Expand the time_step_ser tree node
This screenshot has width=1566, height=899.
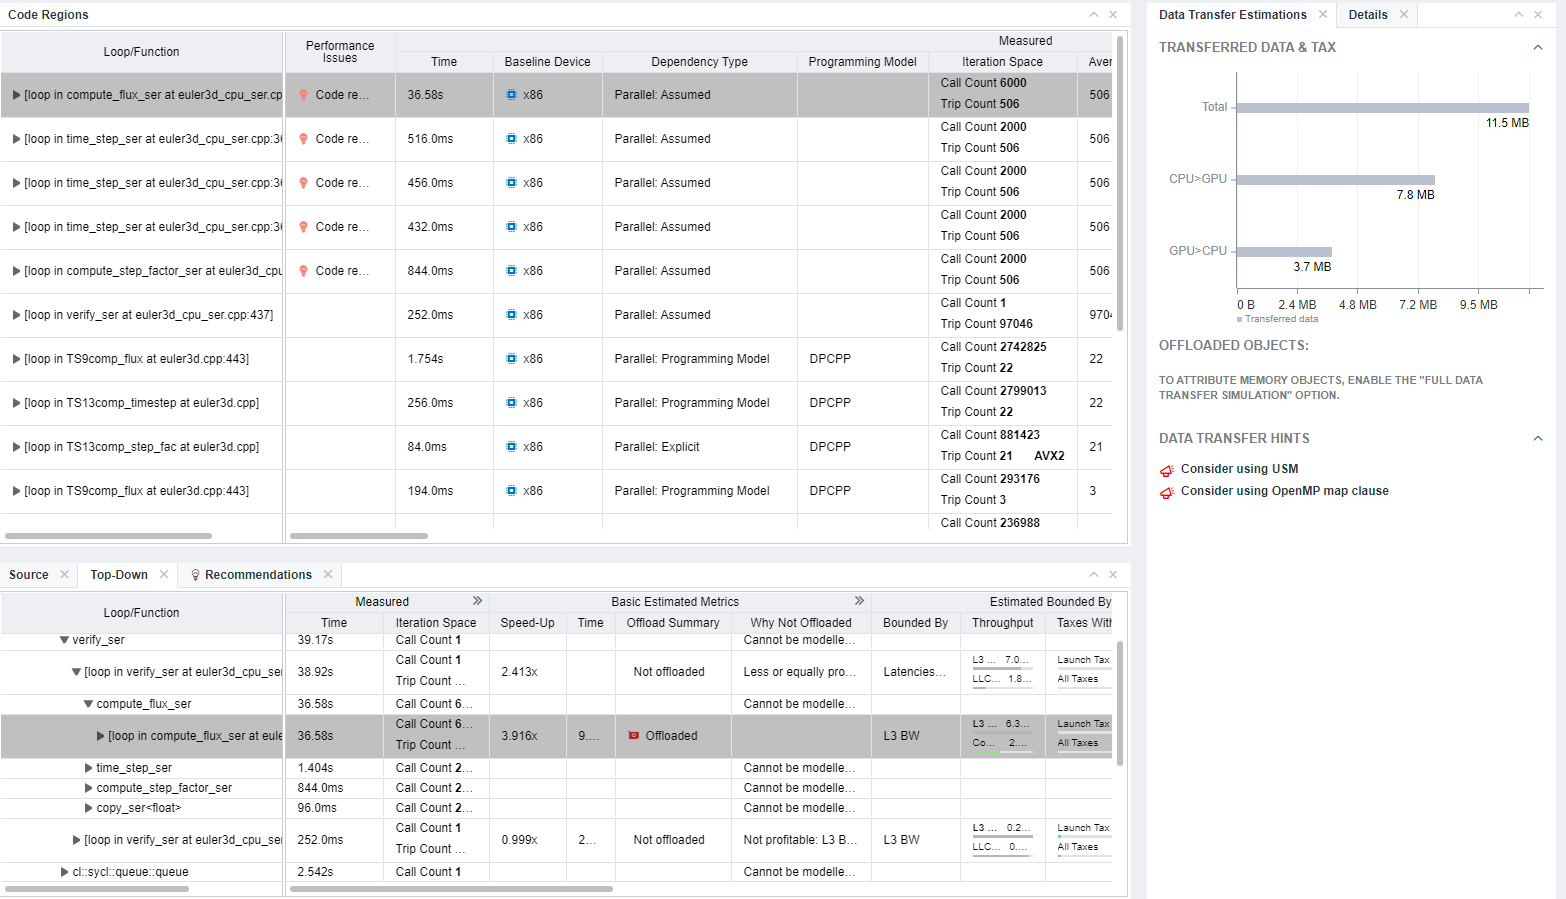88,768
